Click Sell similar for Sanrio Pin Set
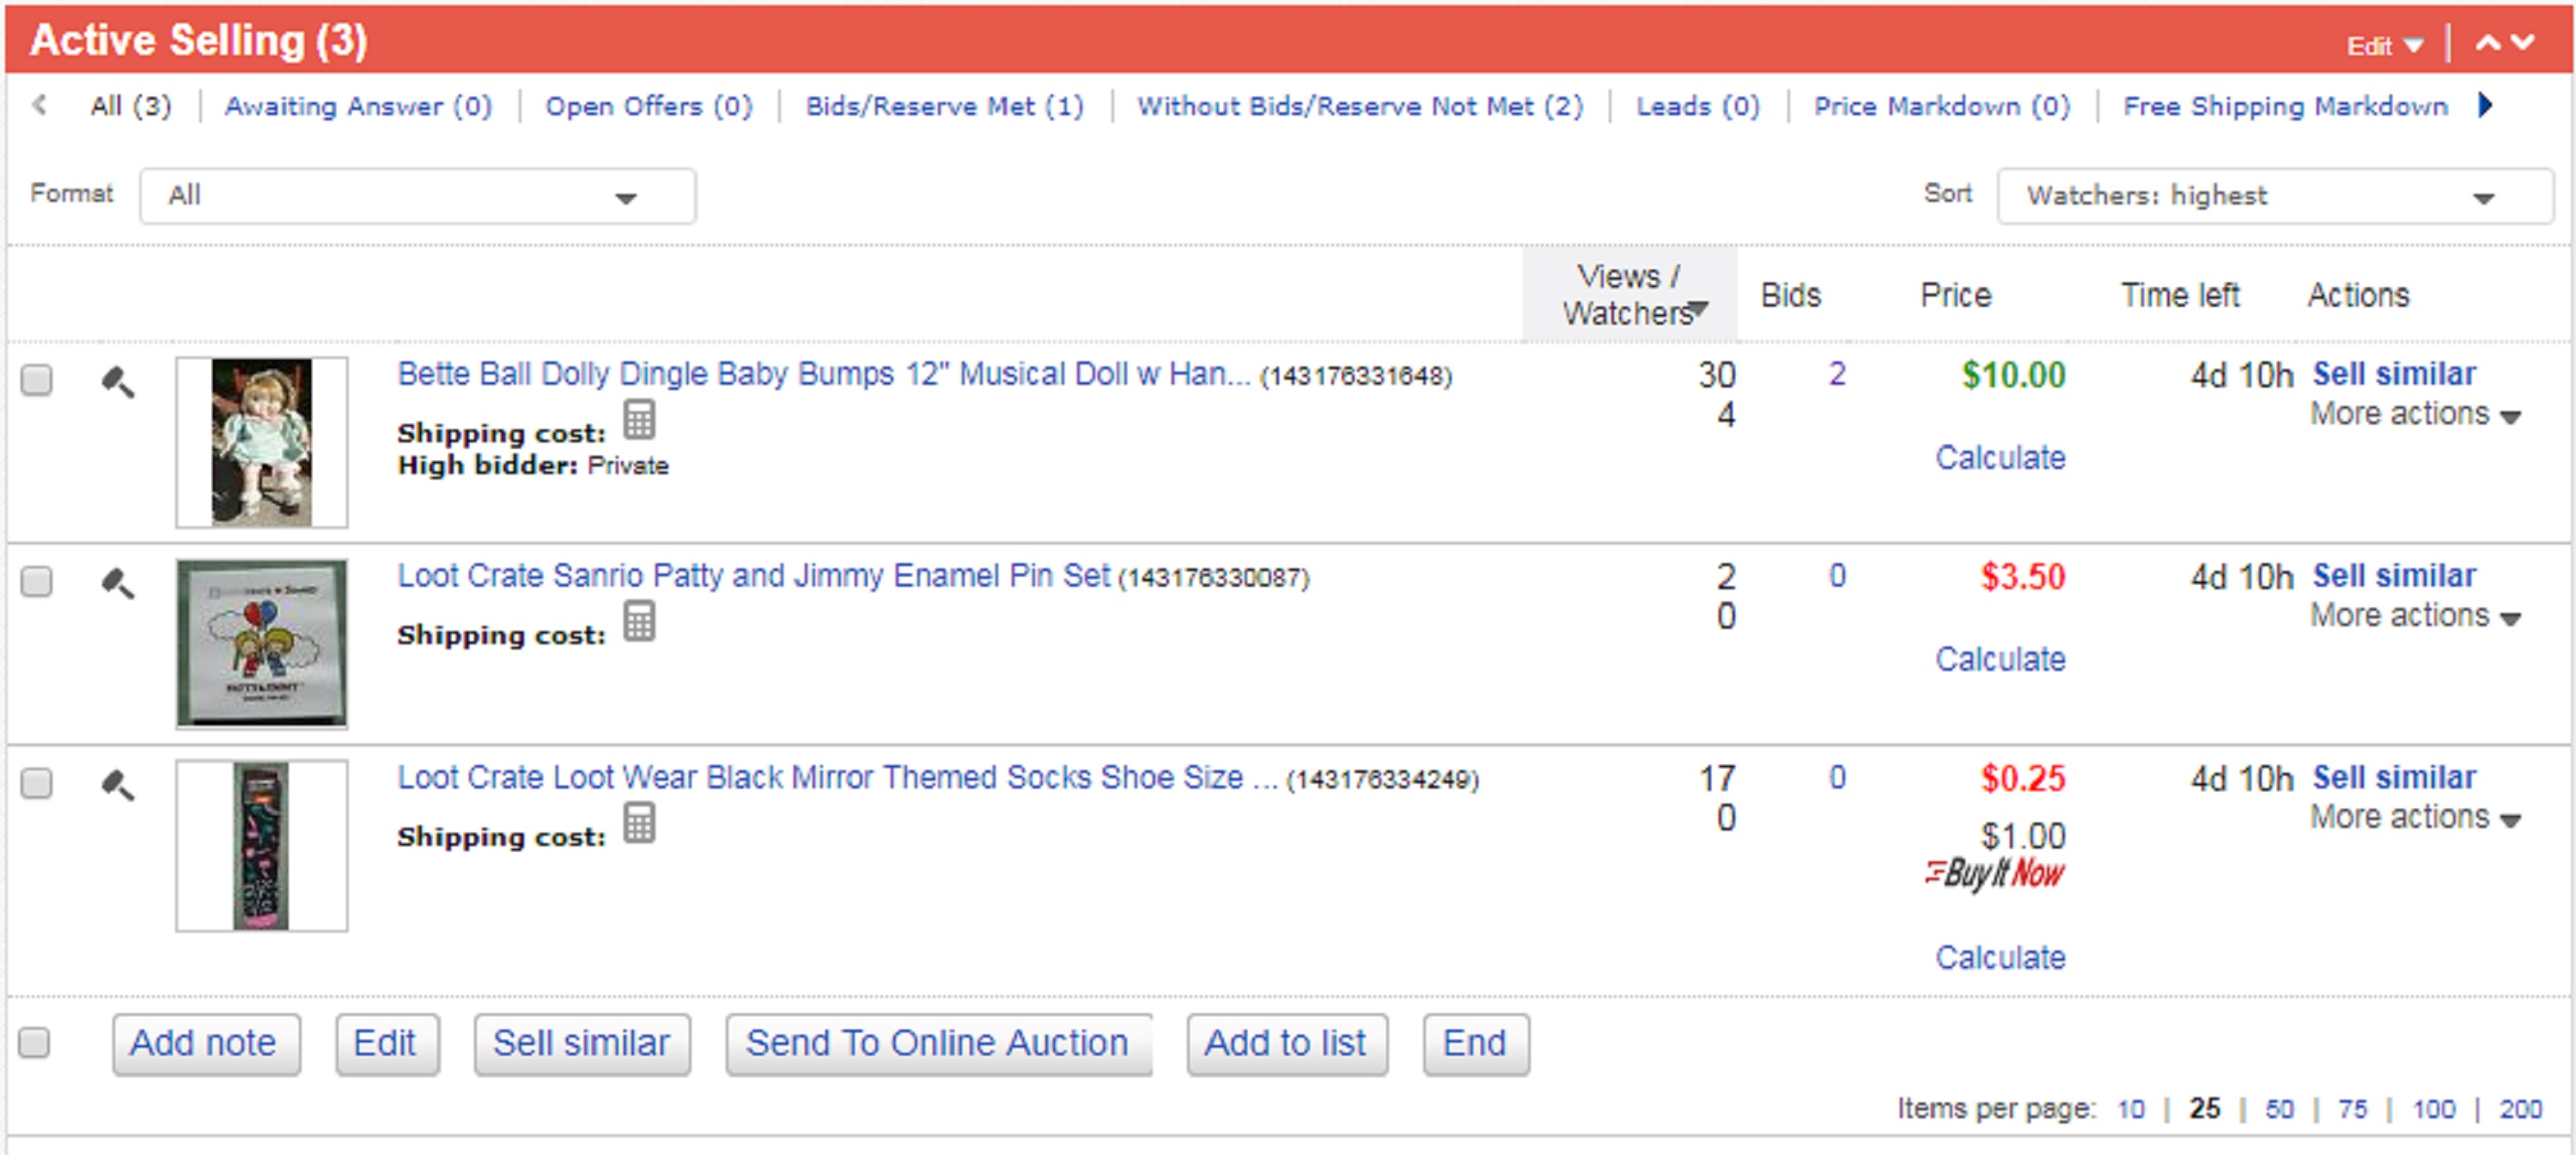This screenshot has height=1155, width=2576. 2394,576
